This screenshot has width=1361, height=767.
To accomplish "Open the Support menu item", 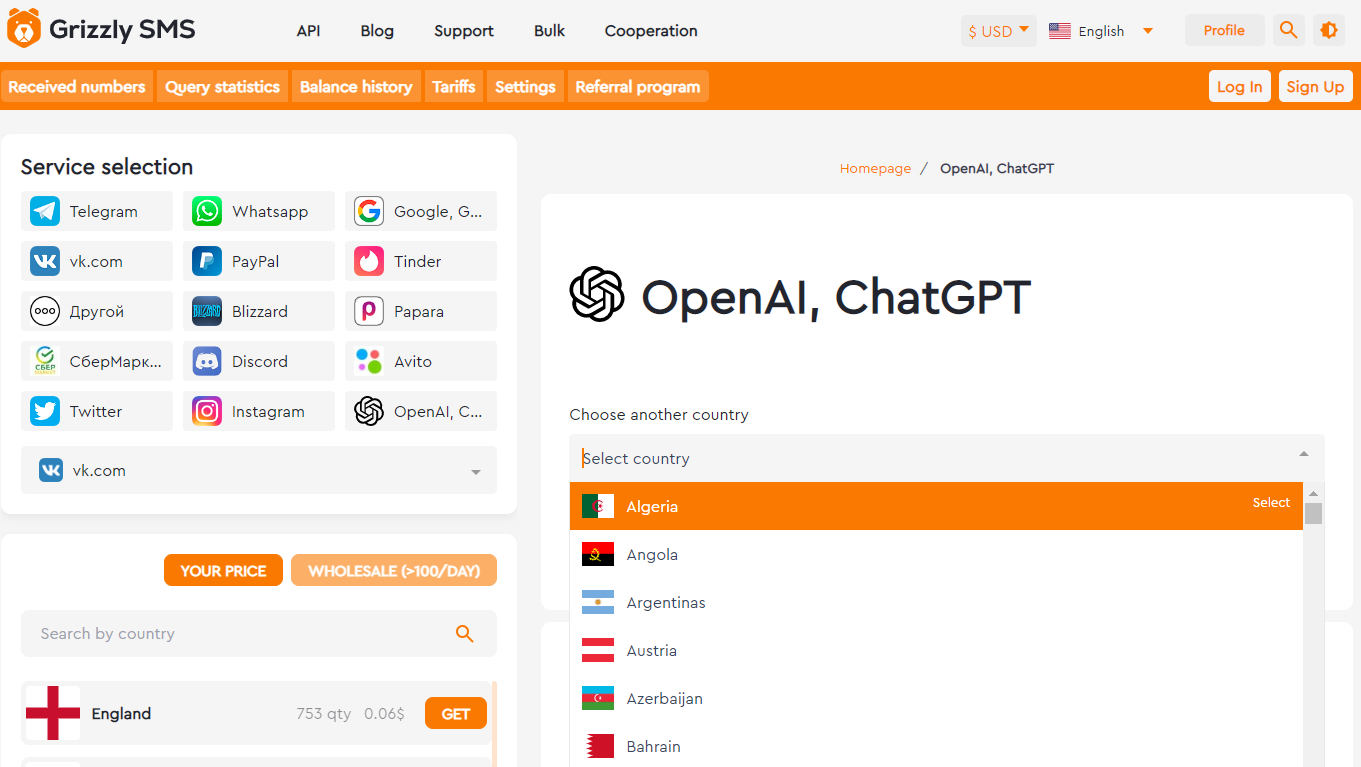I will pyautogui.click(x=464, y=31).
